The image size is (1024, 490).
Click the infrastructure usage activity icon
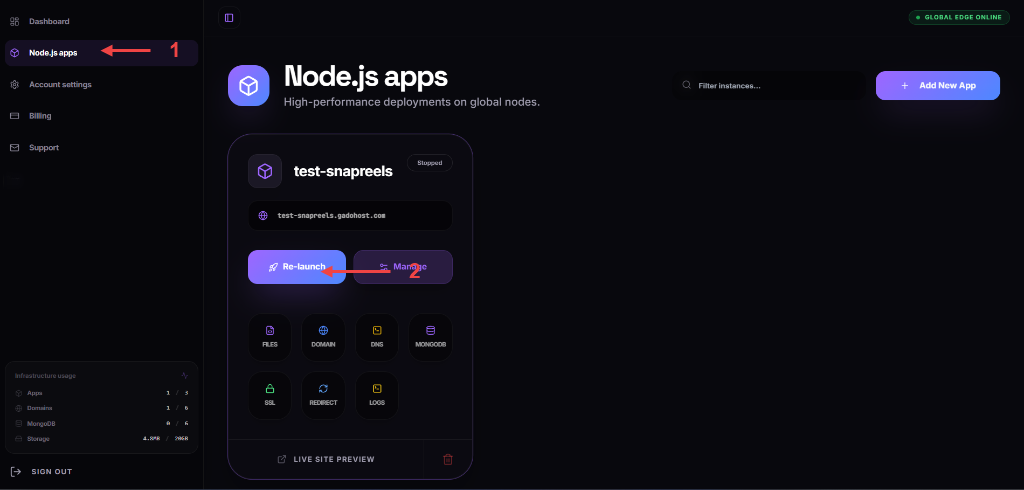click(185, 376)
